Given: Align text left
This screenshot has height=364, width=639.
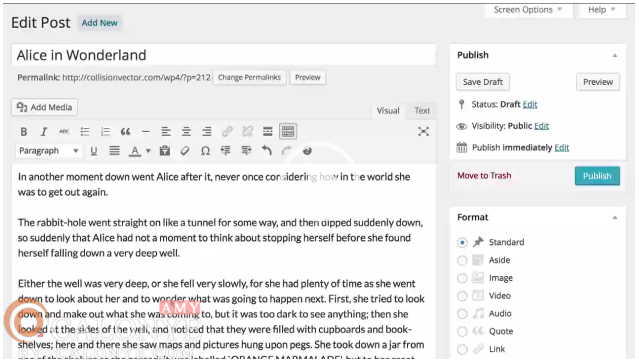Looking at the screenshot, I should click(x=166, y=132).
